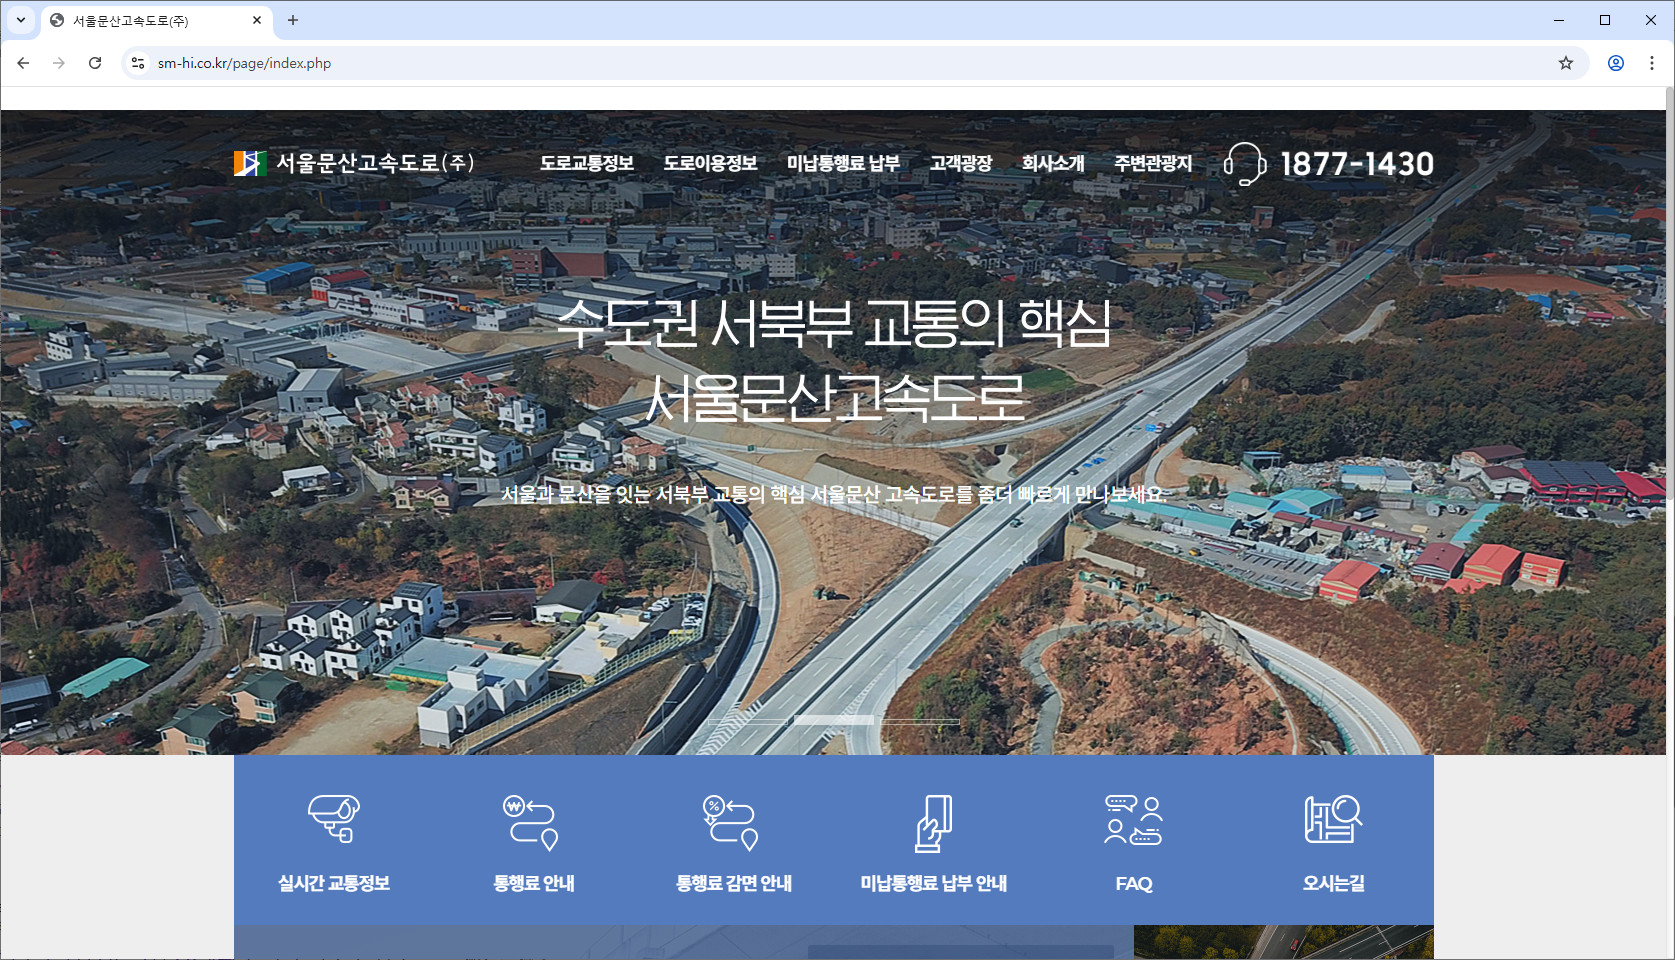Click the 미납통행료 납부 안내 label

[934, 883]
